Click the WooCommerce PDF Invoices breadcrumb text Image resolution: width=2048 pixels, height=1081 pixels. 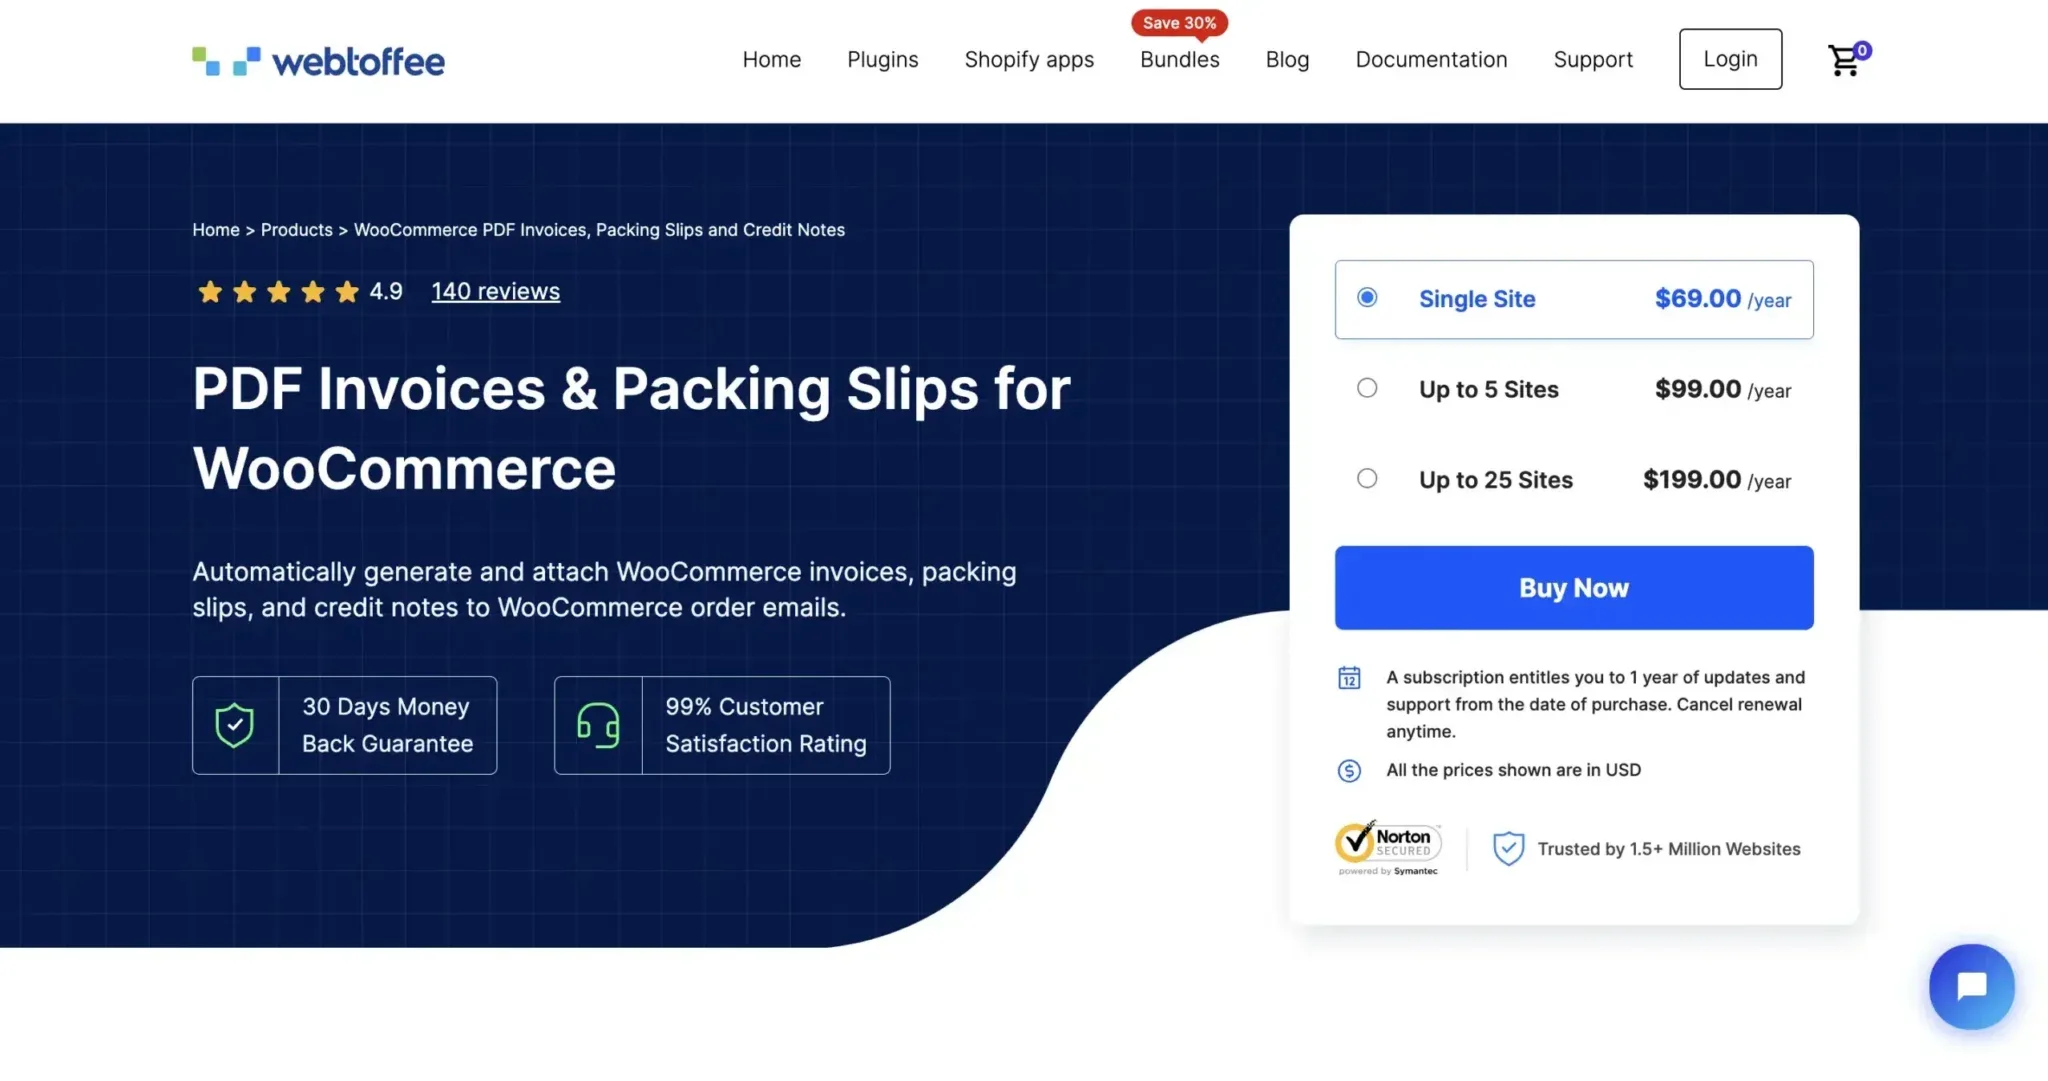(599, 230)
